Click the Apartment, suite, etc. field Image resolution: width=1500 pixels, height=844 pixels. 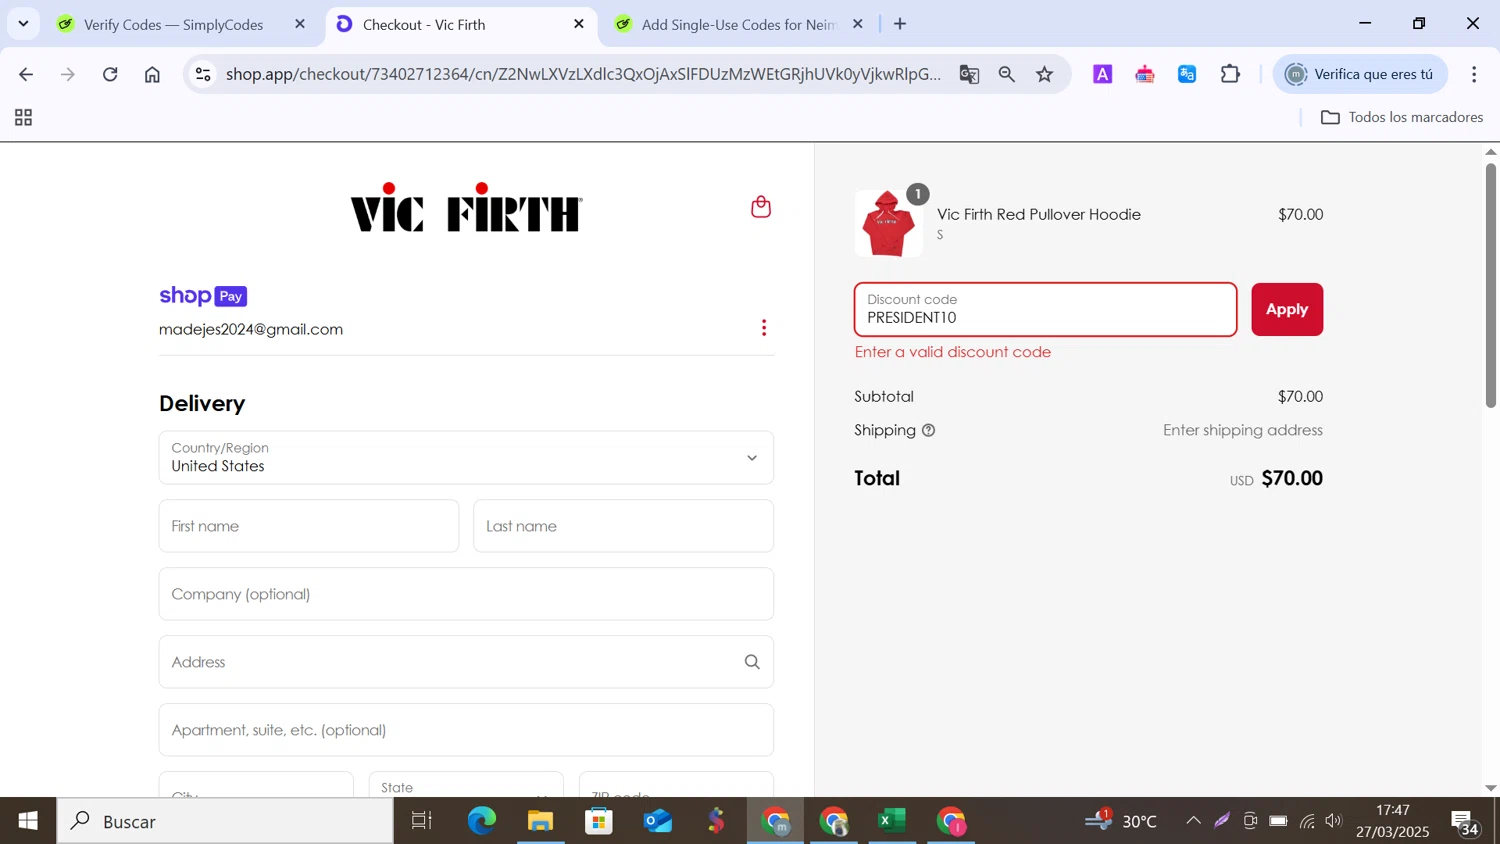(466, 730)
